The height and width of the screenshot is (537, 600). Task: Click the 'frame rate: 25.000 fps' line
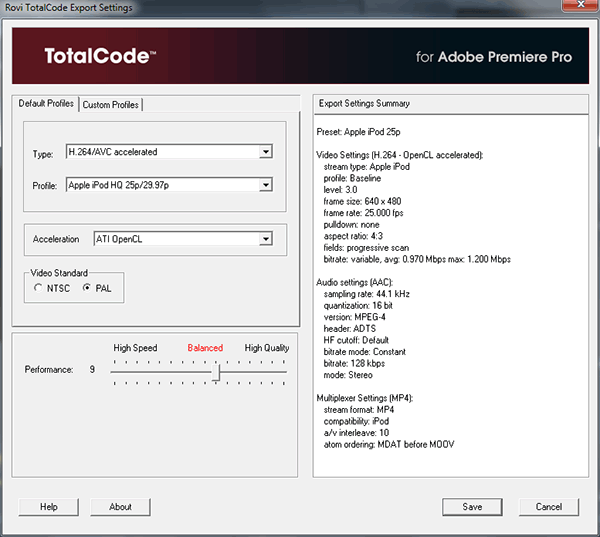pos(363,213)
